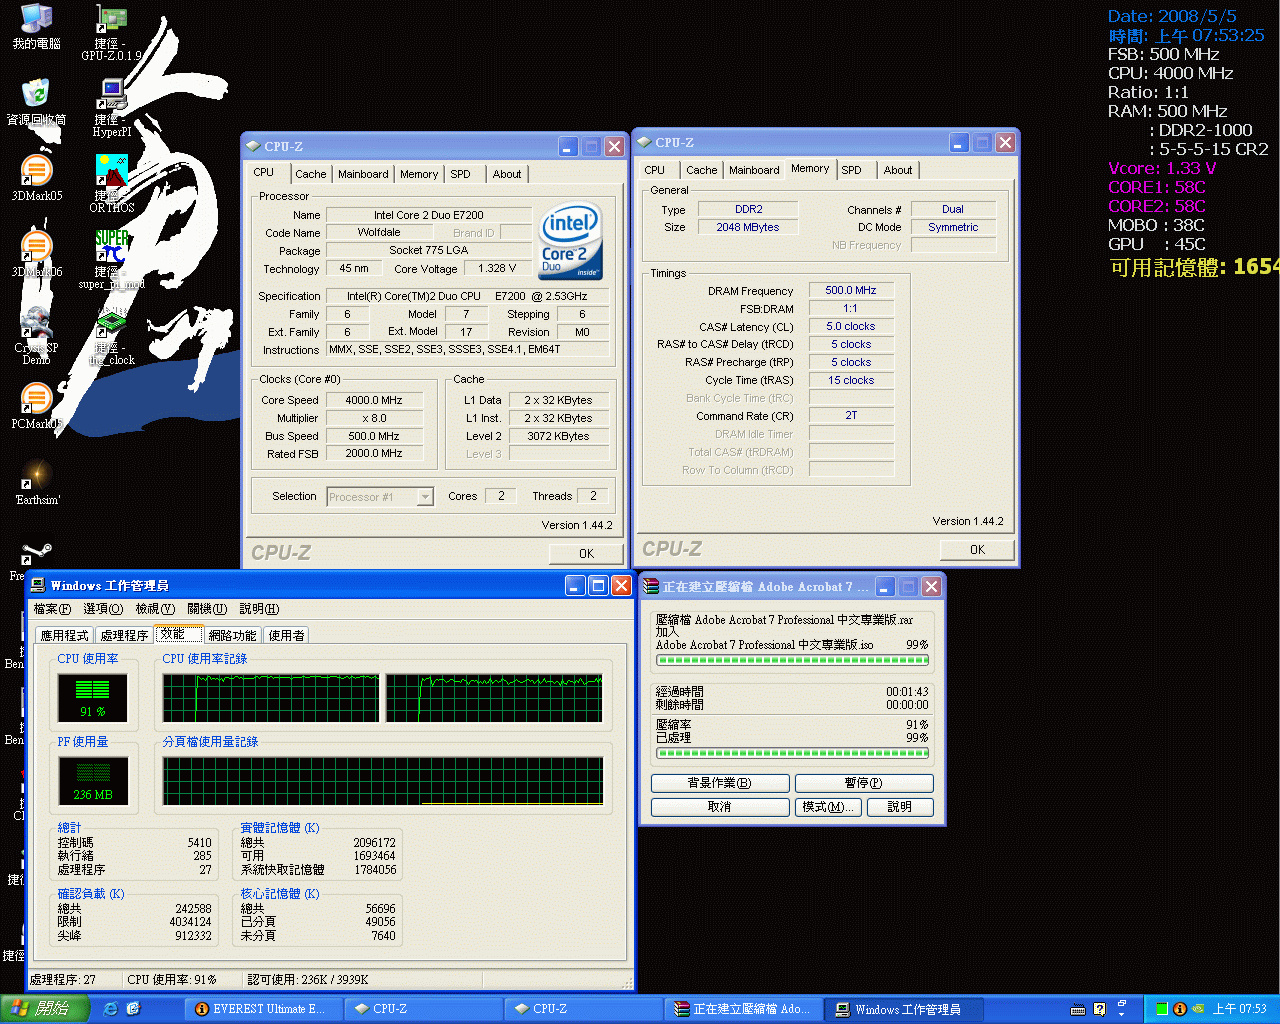The width and height of the screenshot is (1280, 1024).
Task: Click the 說明 help button in WinRAR
Action: (899, 807)
